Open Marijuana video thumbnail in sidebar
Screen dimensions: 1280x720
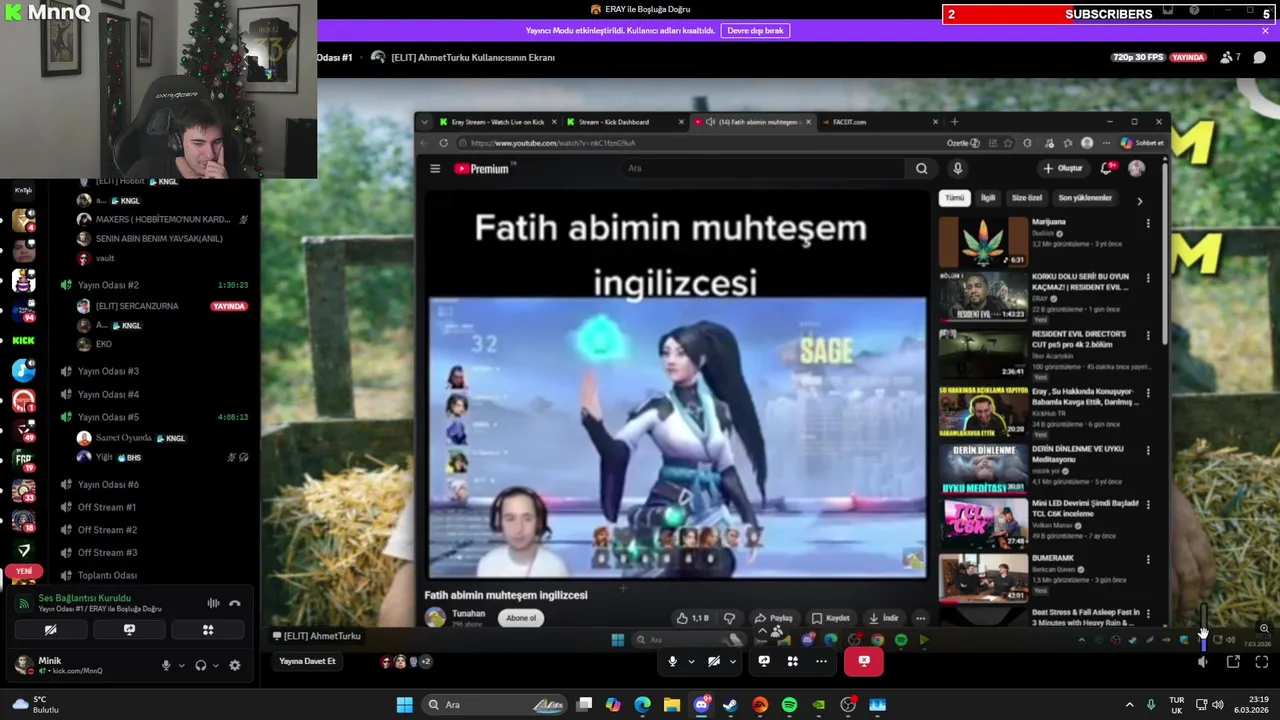point(982,243)
